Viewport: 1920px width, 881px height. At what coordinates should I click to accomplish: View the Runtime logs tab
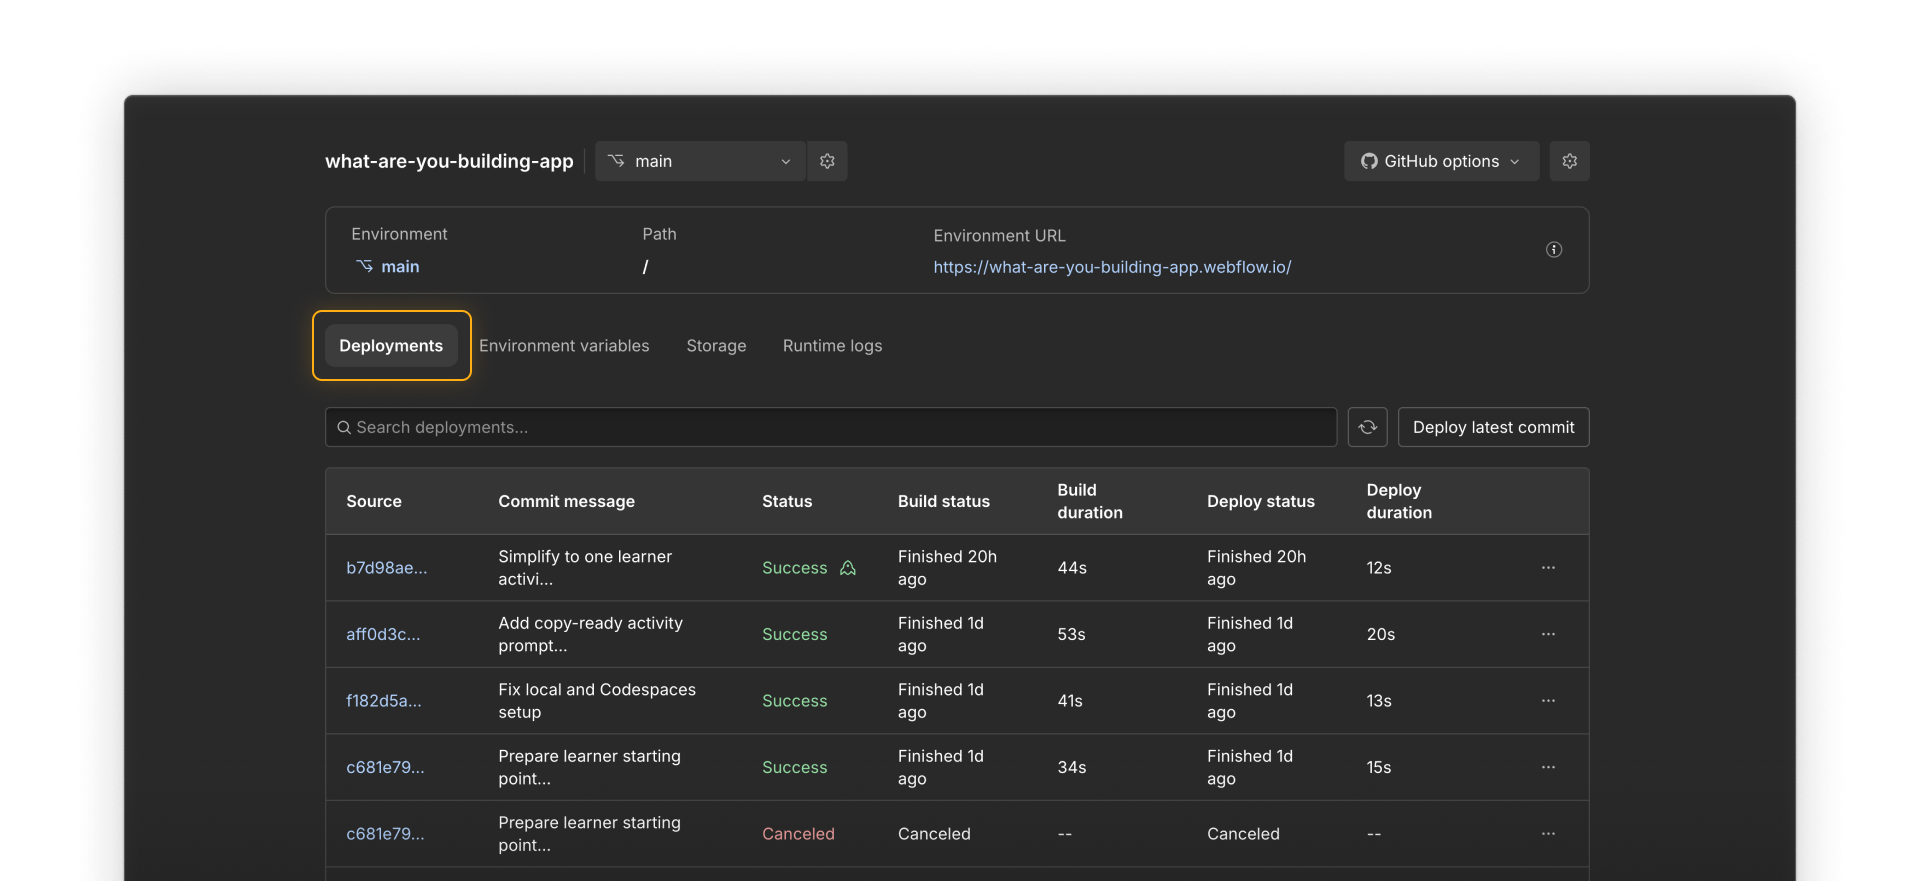pyautogui.click(x=832, y=346)
